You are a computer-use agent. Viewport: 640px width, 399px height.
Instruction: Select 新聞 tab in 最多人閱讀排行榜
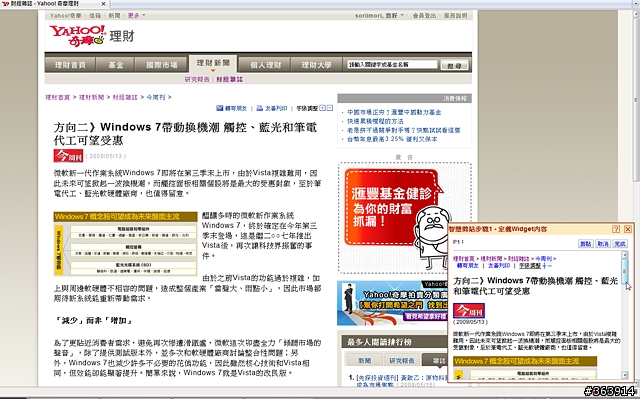click(364, 360)
